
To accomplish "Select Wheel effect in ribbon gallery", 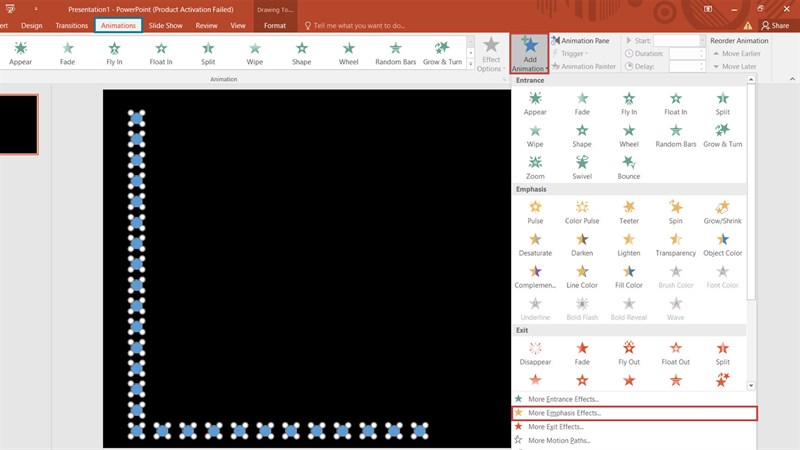I will [x=348, y=53].
